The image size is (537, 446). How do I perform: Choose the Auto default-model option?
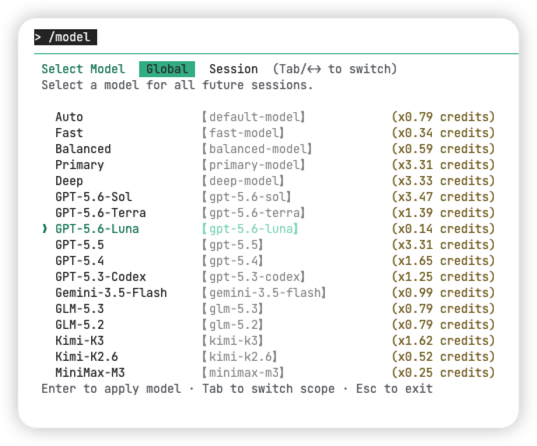[268, 117]
